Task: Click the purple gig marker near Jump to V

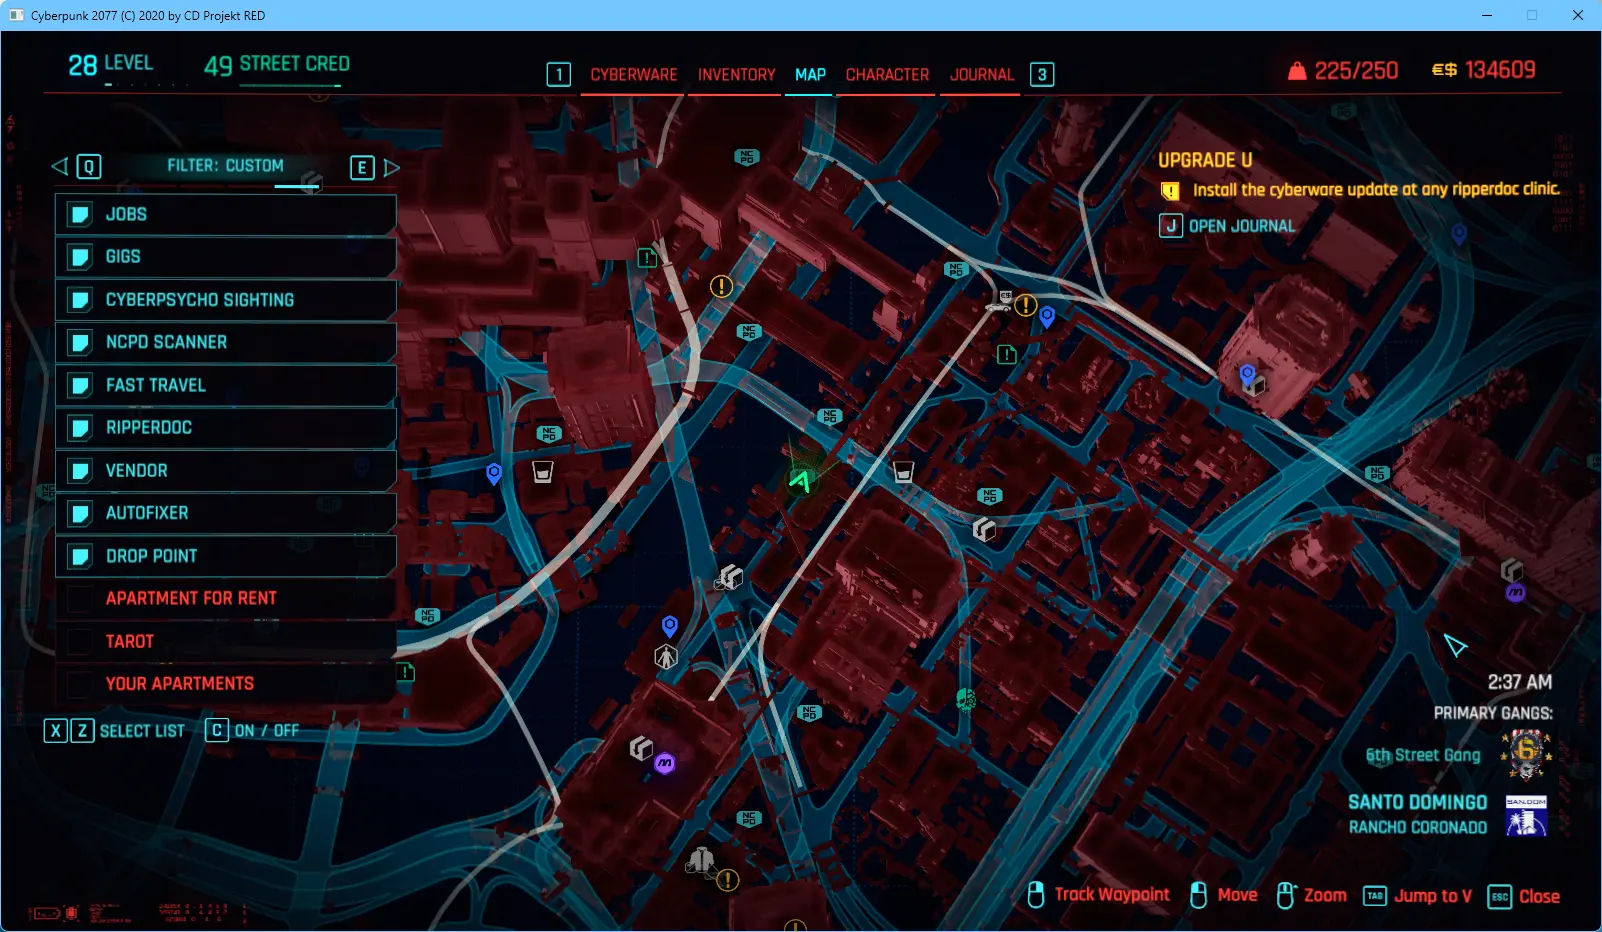Action: [x=1516, y=593]
